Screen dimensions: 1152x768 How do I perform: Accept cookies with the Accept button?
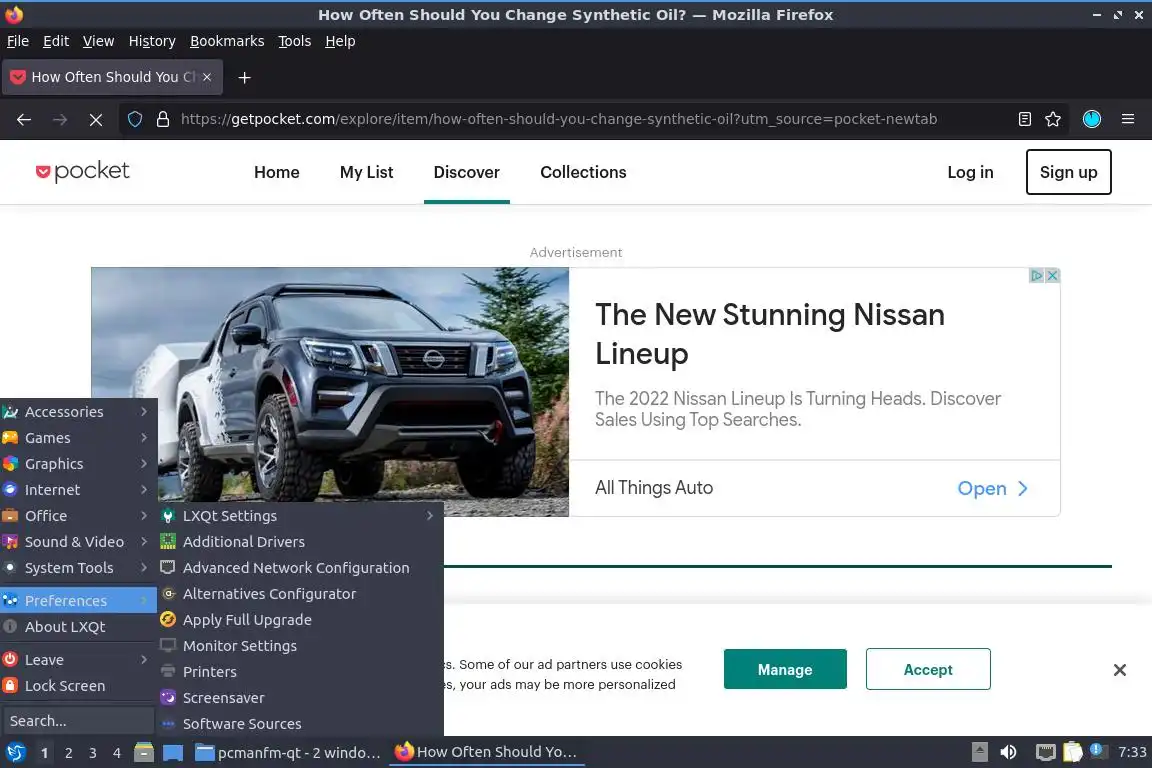pos(928,669)
